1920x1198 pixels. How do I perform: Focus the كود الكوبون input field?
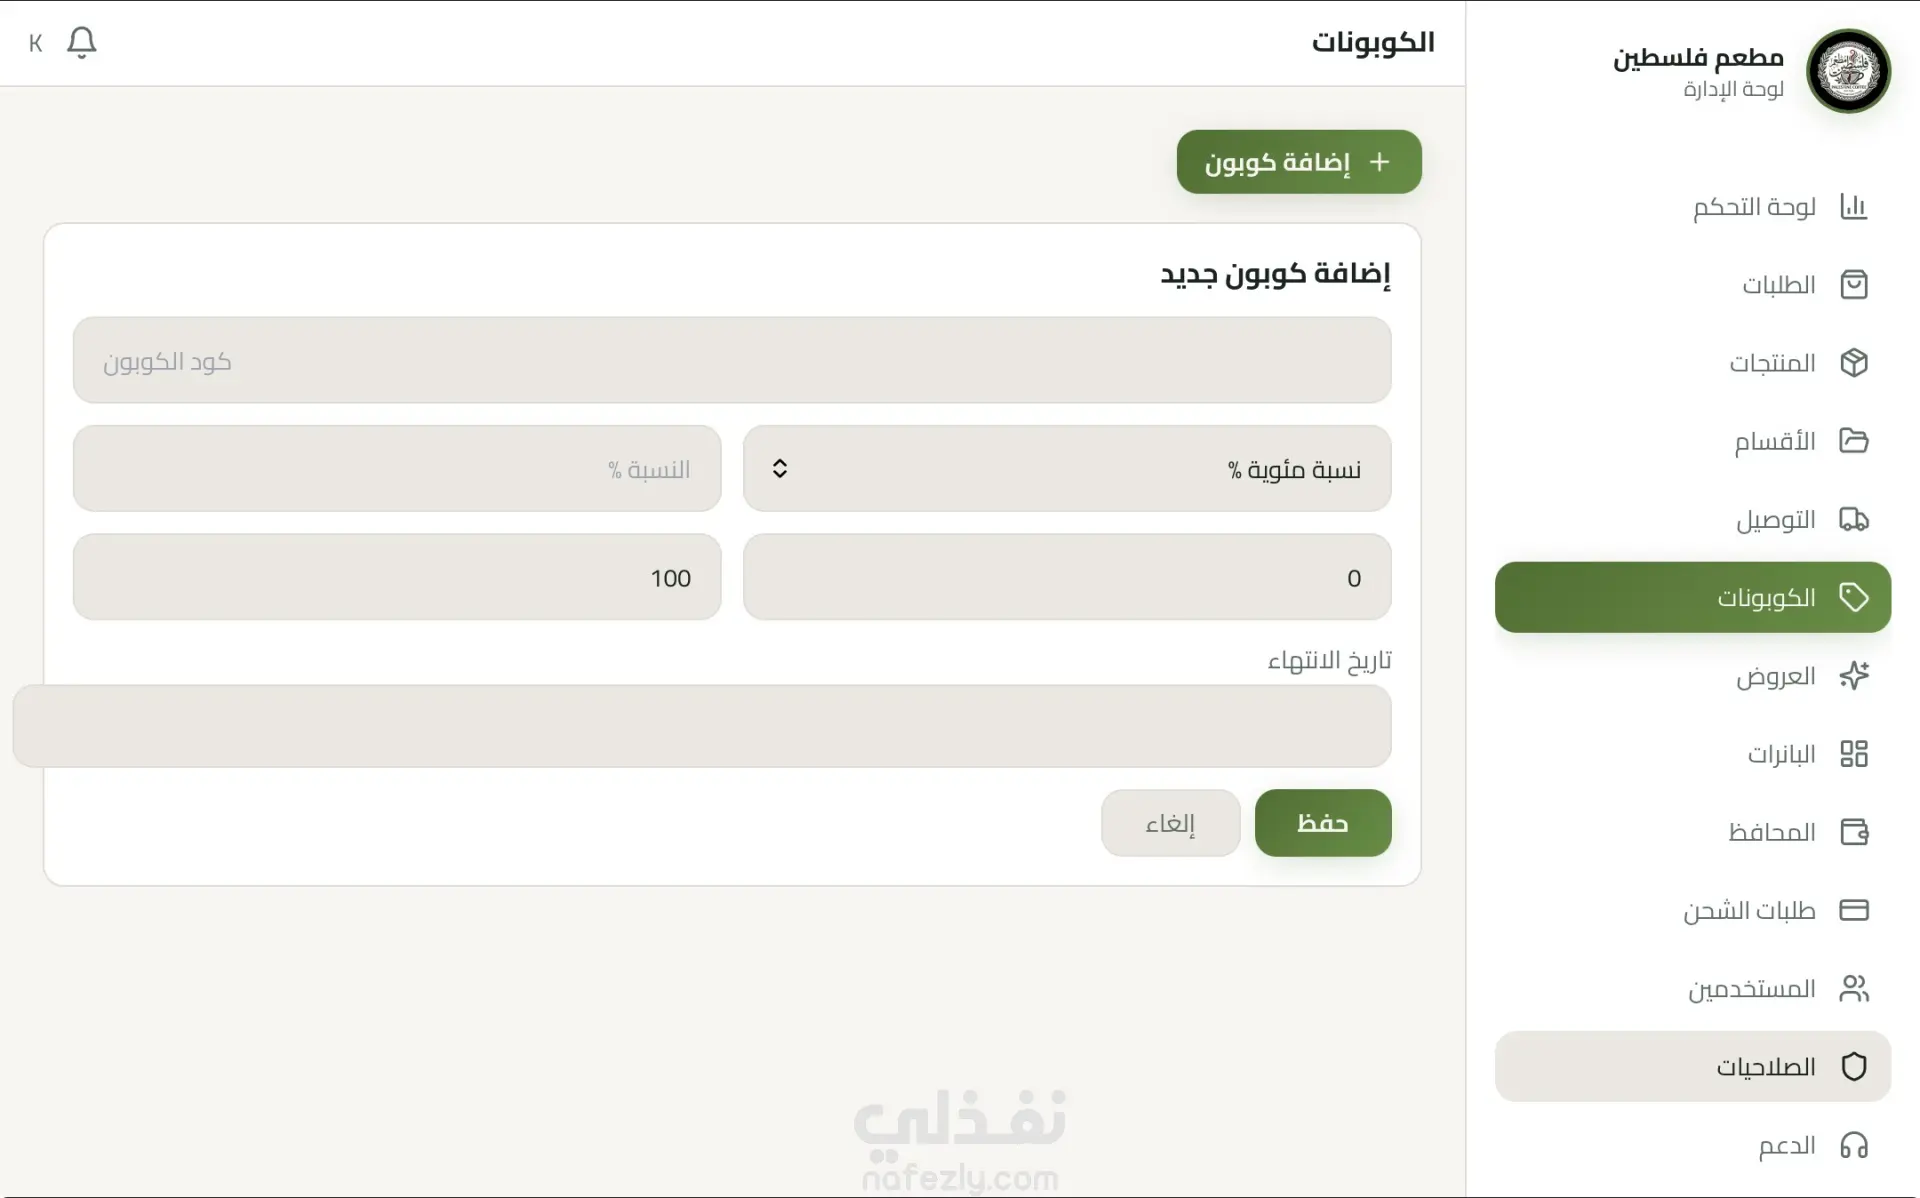[x=732, y=361]
